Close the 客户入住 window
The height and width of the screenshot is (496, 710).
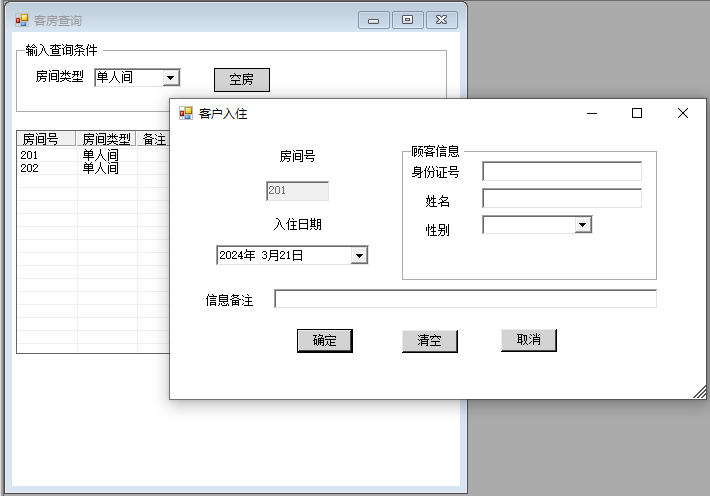(x=682, y=113)
